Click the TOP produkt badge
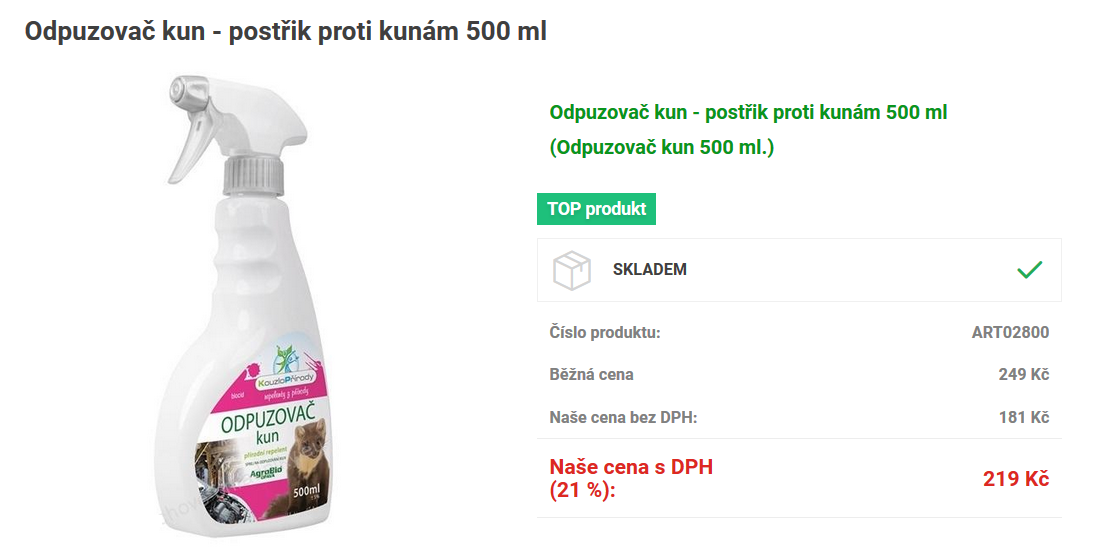The image size is (1102, 555). point(596,209)
